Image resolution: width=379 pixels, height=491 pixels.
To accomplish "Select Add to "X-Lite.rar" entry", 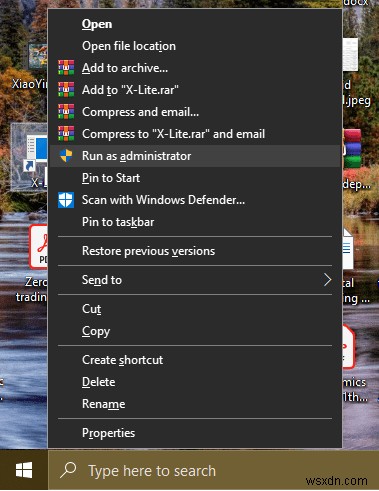I will point(195,90).
